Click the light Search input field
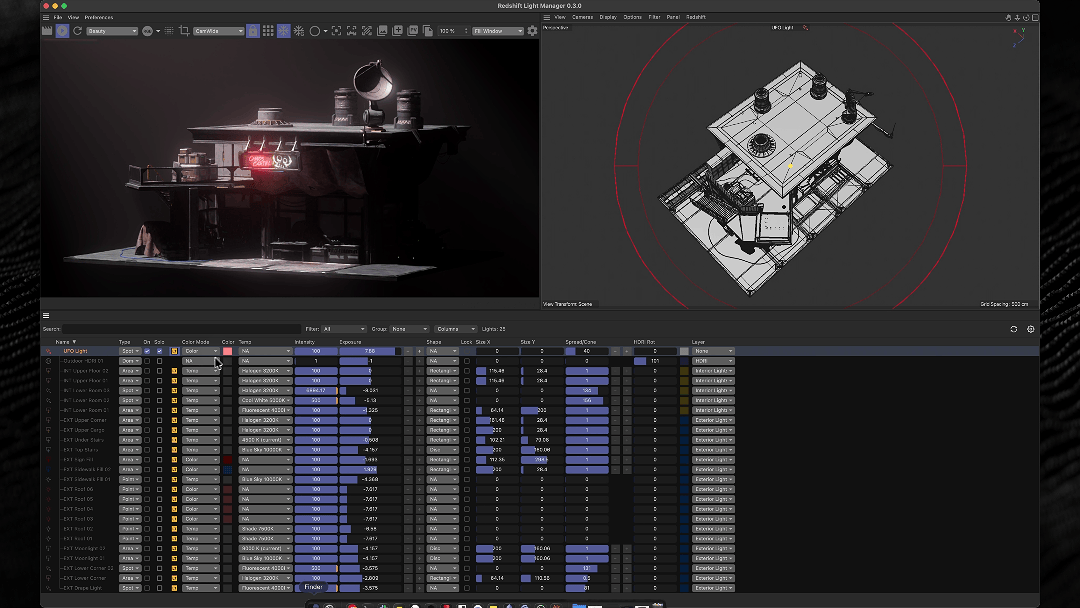1080x608 pixels. 181,329
